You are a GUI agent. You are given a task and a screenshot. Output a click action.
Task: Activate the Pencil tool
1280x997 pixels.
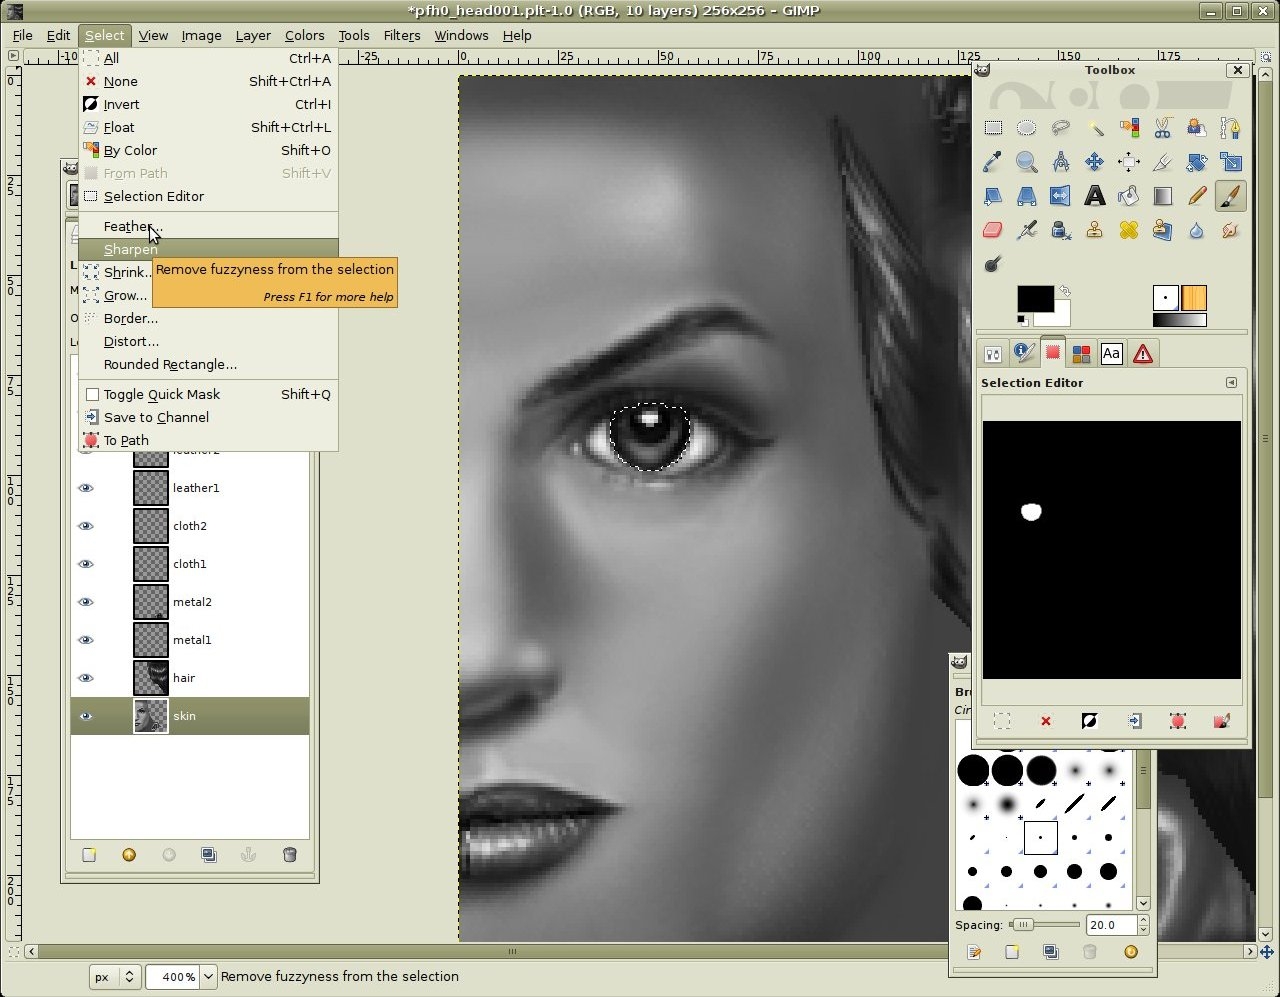click(x=1197, y=196)
